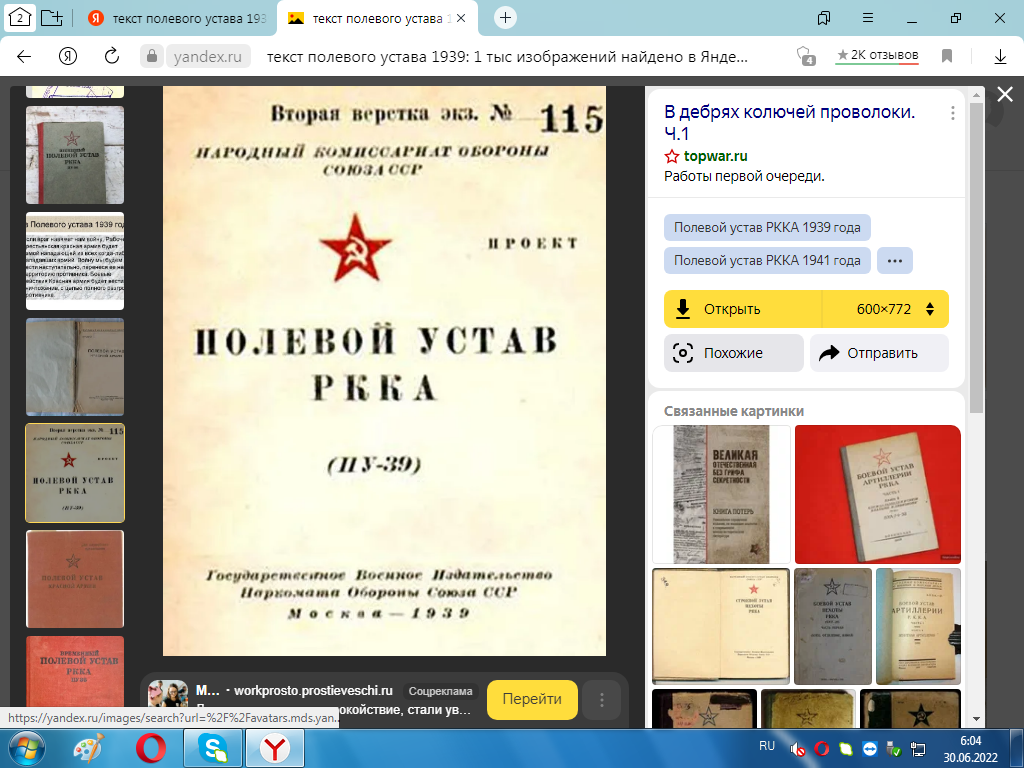Select the text excerpt thumbnail in strip
This screenshot has height=768, width=1024.
coord(75,261)
